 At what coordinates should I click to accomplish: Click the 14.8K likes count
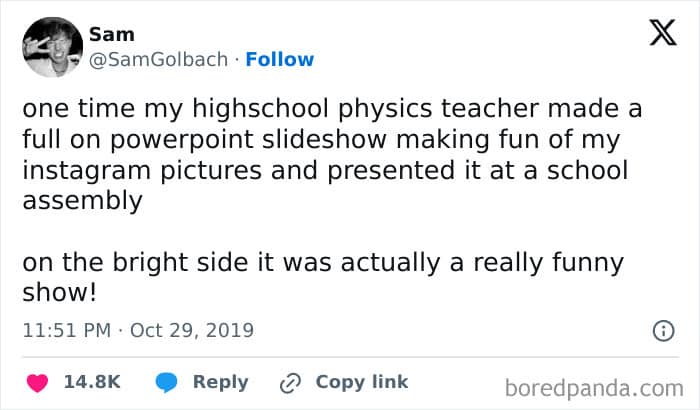pyautogui.click(x=92, y=382)
